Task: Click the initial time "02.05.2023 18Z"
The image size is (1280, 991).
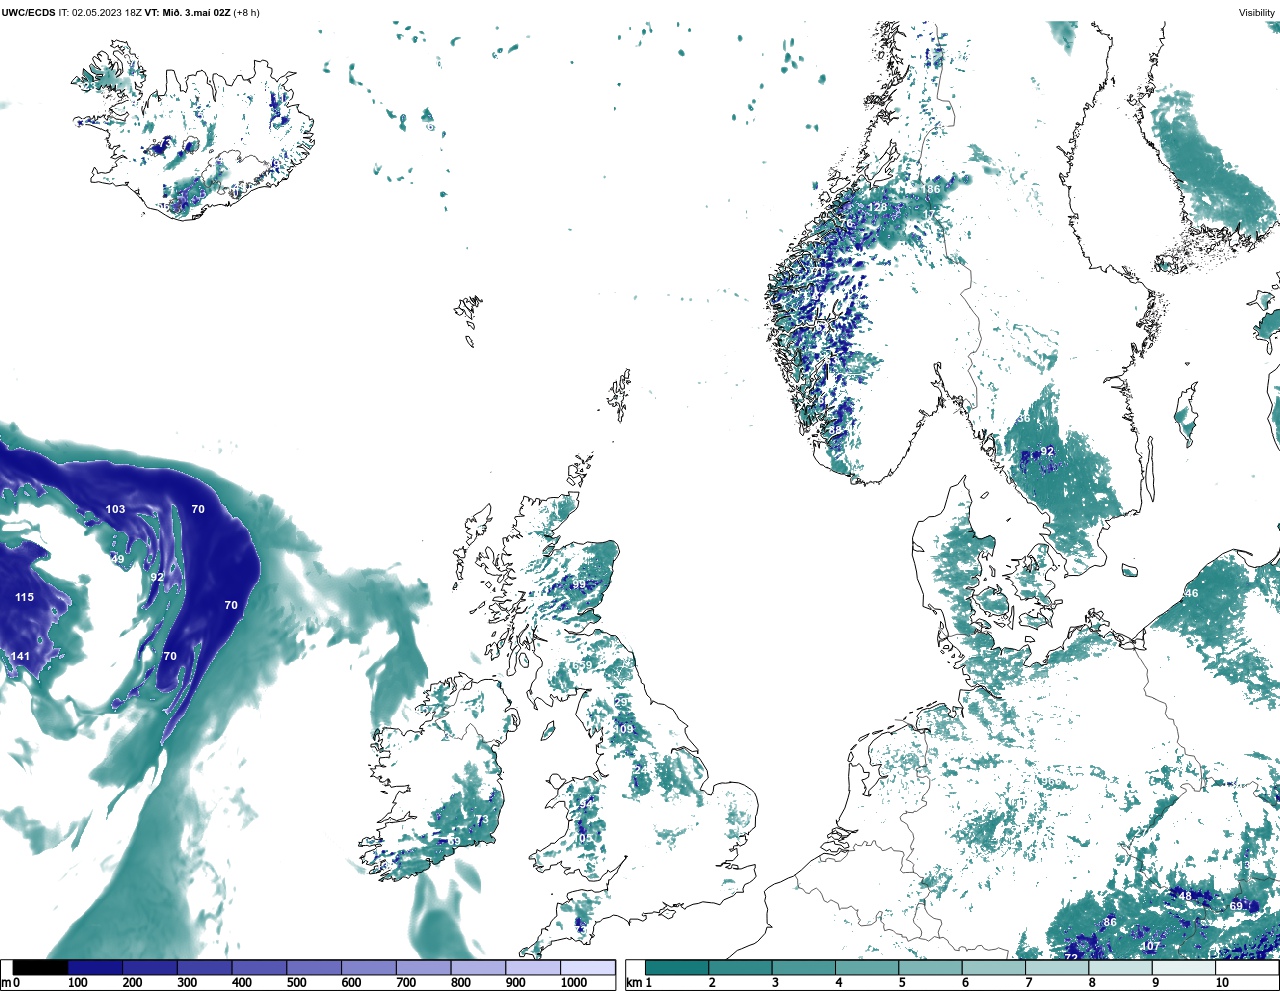Action: 108,13
